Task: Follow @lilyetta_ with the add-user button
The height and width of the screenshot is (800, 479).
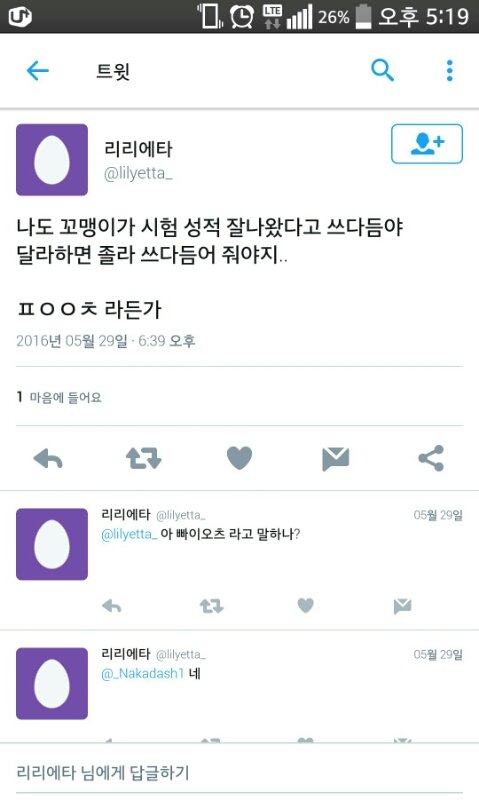Action: pos(427,144)
